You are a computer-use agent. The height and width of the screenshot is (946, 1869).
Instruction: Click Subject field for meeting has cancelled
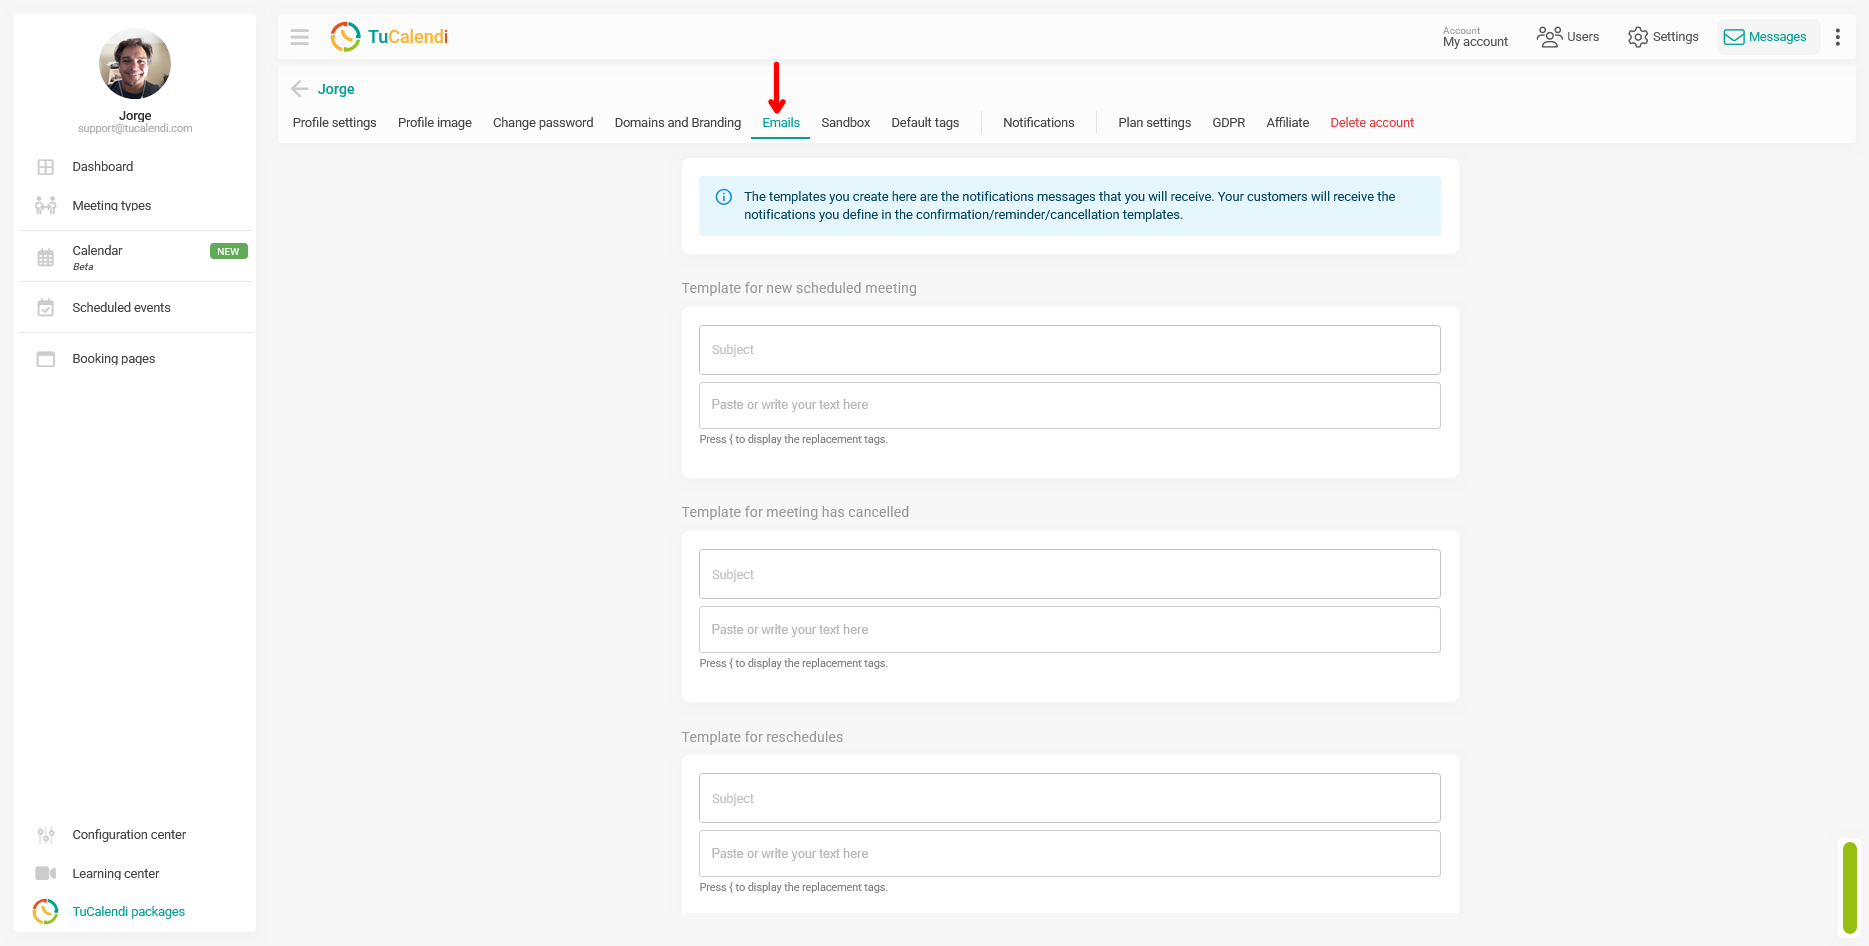1070,574
